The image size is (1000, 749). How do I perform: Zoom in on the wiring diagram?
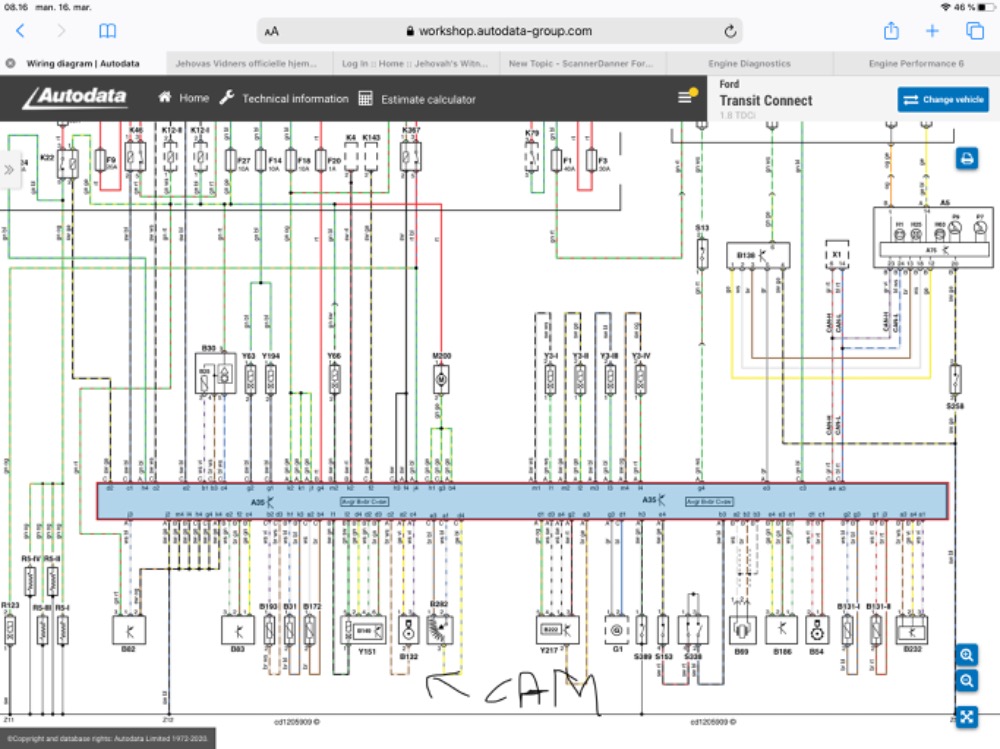pyautogui.click(x=967, y=655)
